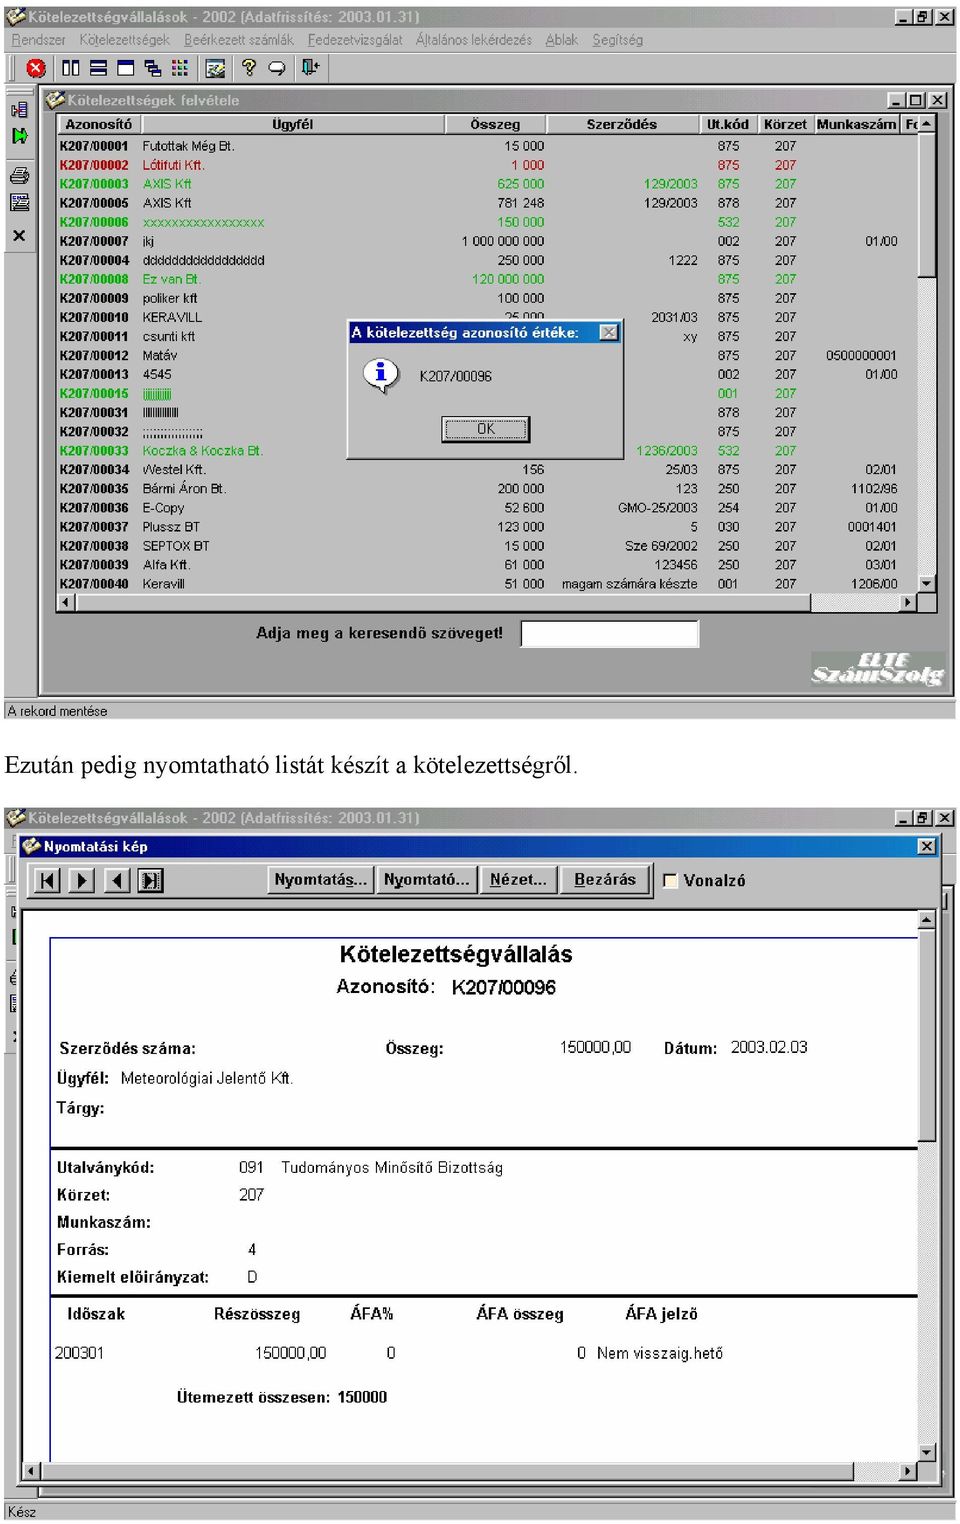Click the table's horizontal scroll-right arrow
The image size is (960, 1524).
pyautogui.click(x=908, y=602)
